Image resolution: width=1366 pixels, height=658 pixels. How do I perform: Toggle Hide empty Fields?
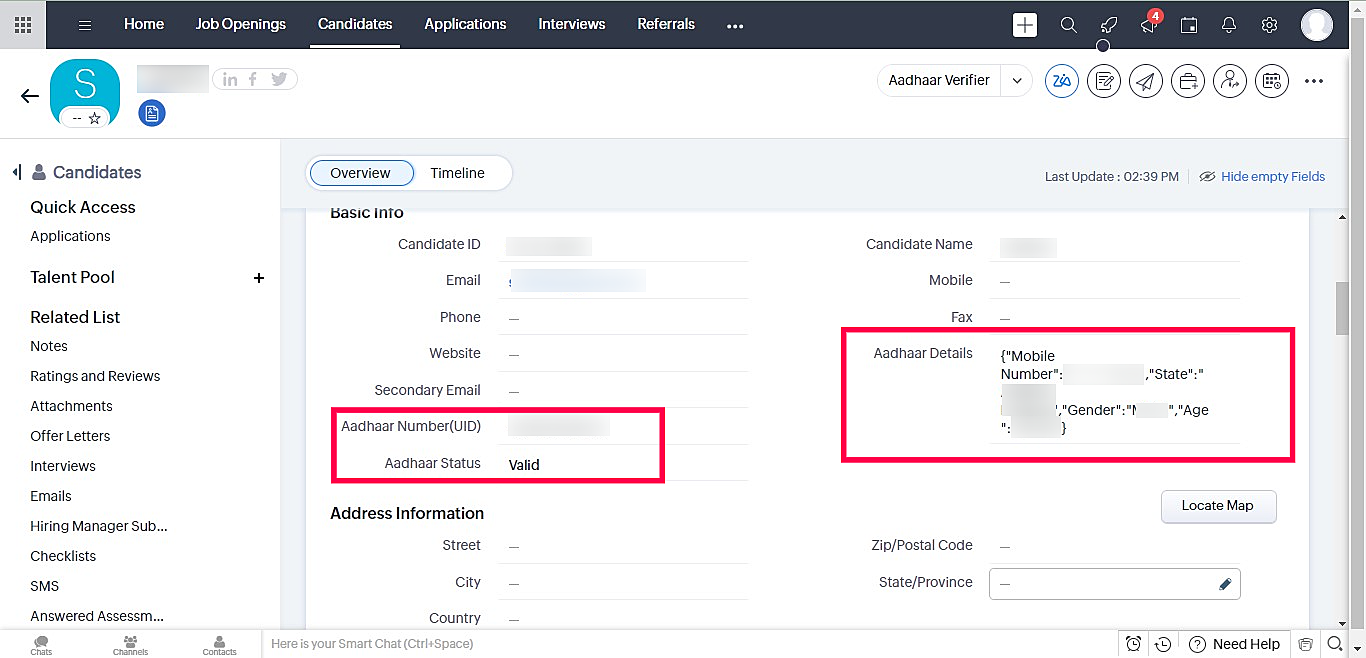1262,176
